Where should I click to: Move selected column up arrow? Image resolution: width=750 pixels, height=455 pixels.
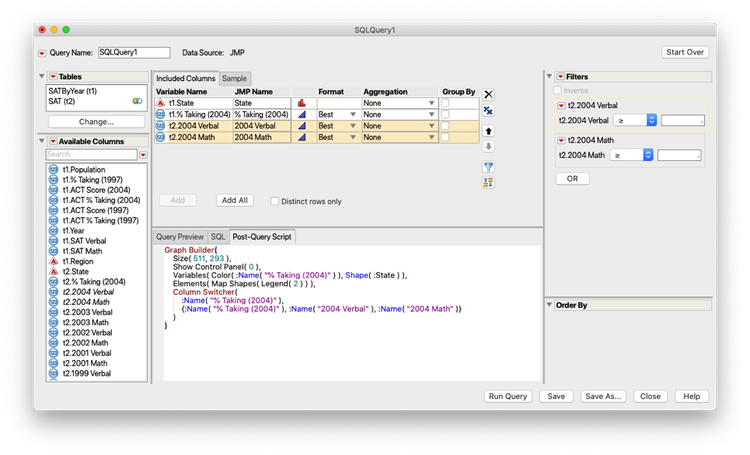[x=488, y=131]
